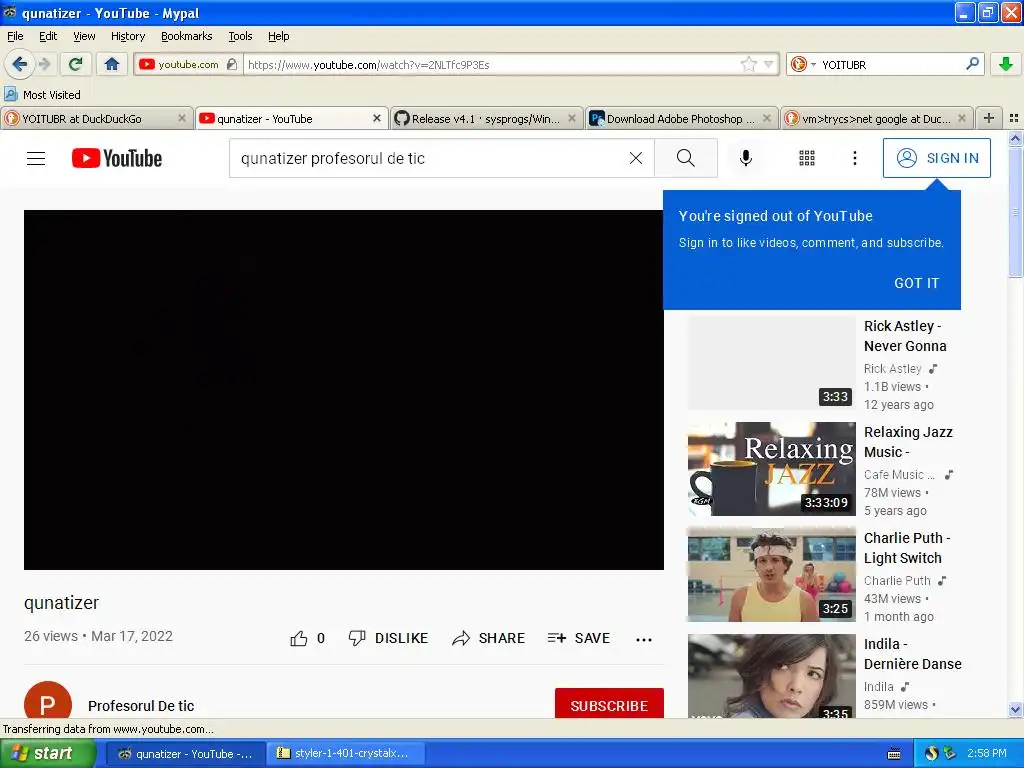The height and width of the screenshot is (768, 1024).
Task: Click SHARE under the video
Action: coord(488,638)
